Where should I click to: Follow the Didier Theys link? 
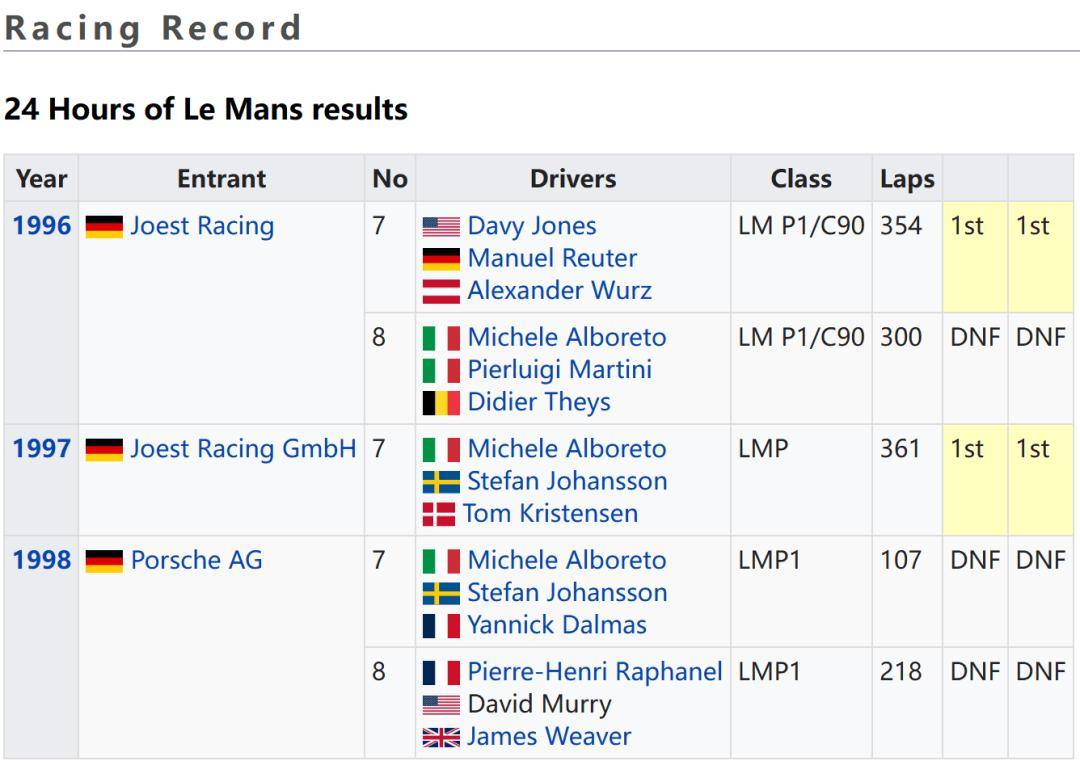539,402
